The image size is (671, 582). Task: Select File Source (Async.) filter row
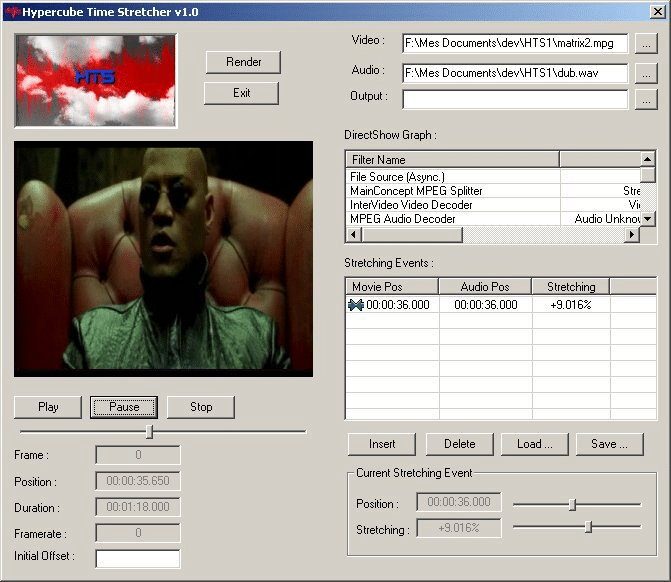493,177
